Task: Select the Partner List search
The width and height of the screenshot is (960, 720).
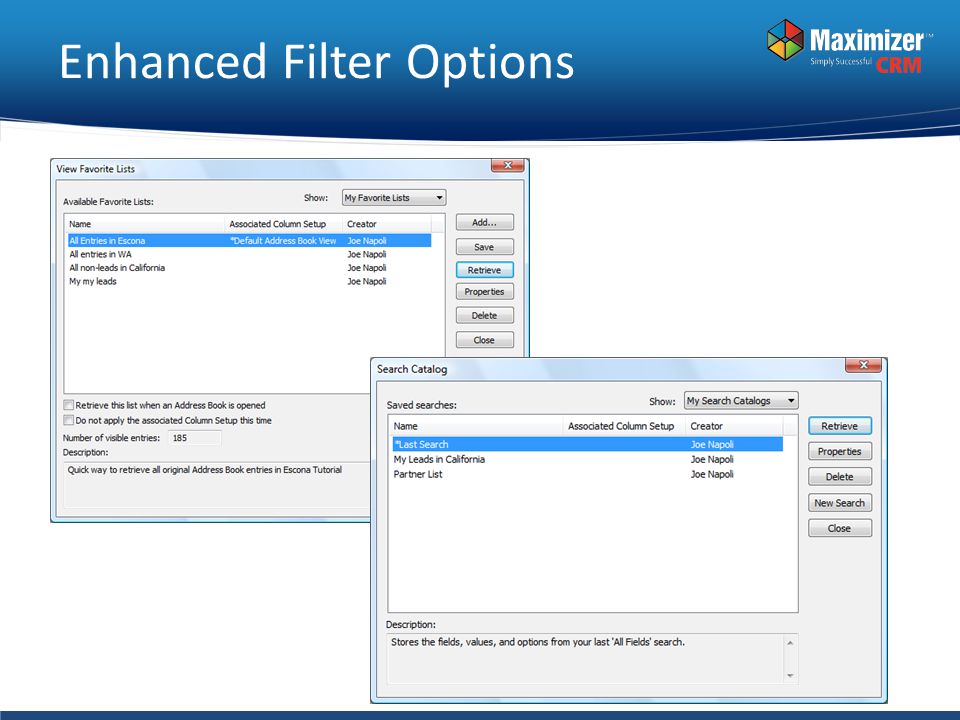Action: pos(588,474)
